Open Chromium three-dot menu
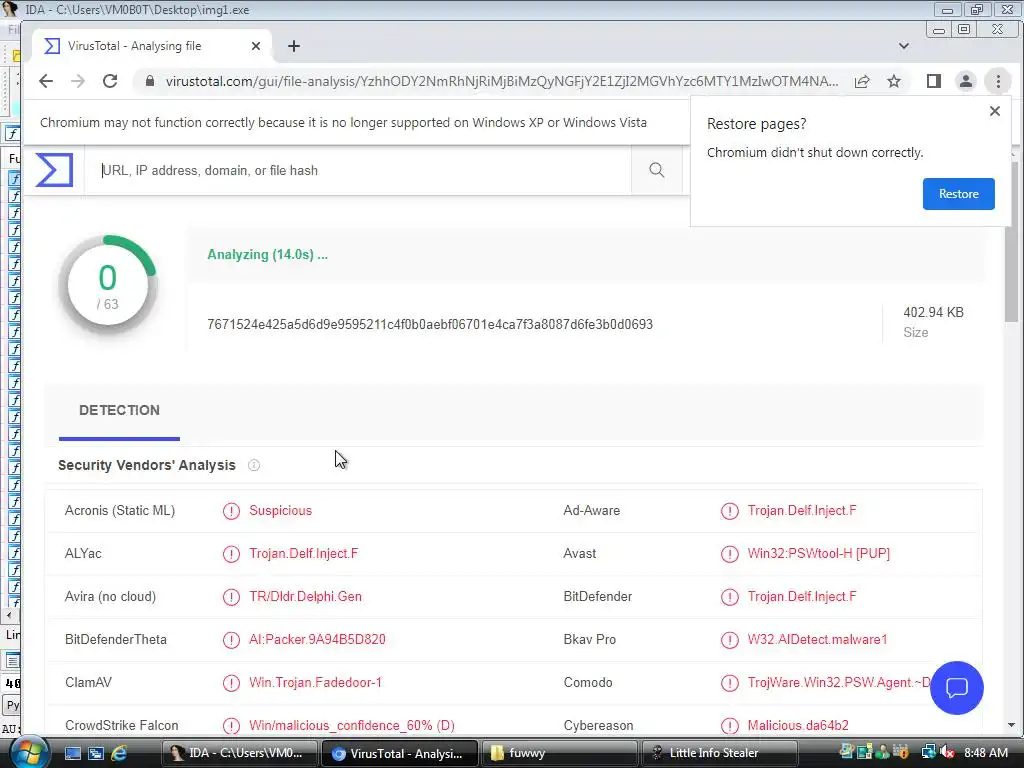The height and width of the screenshot is (768, 1024). (x=998, y=81)
